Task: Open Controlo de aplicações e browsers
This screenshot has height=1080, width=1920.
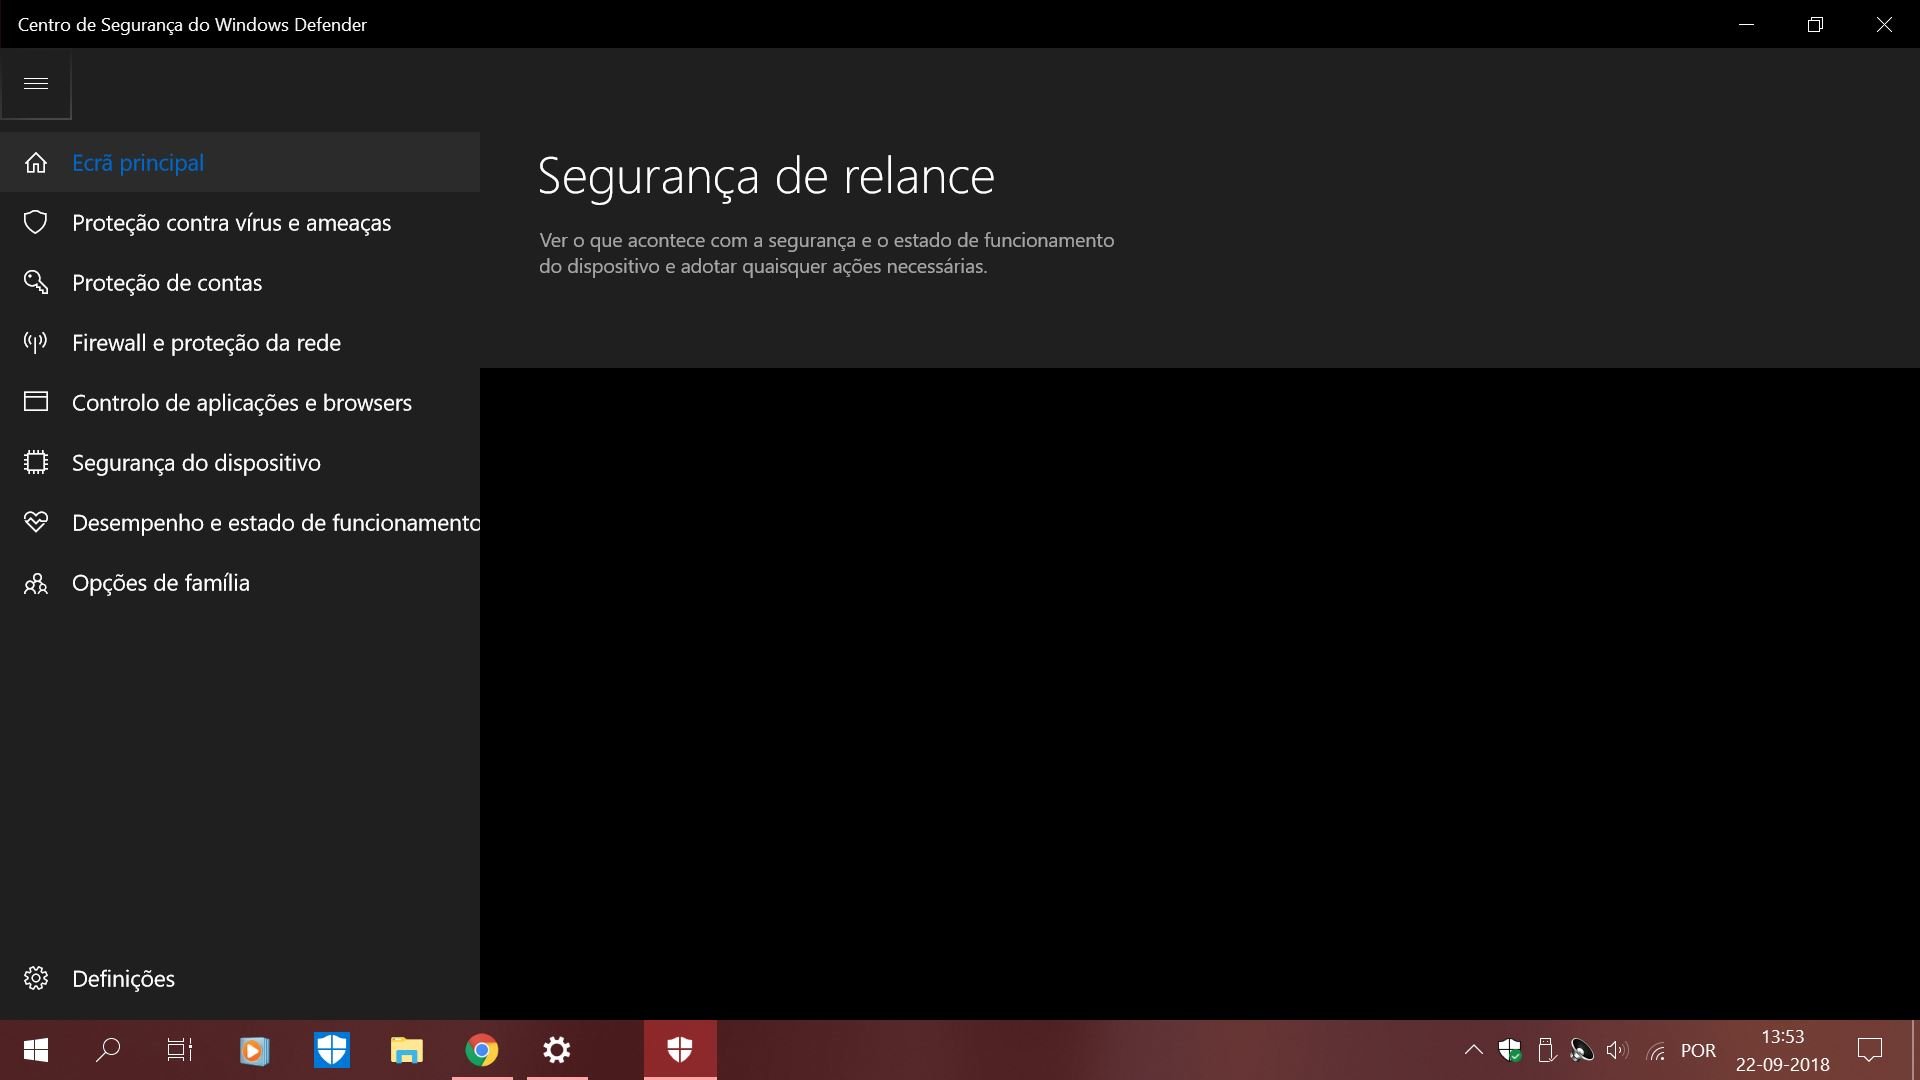Action: tap(240, 403)
